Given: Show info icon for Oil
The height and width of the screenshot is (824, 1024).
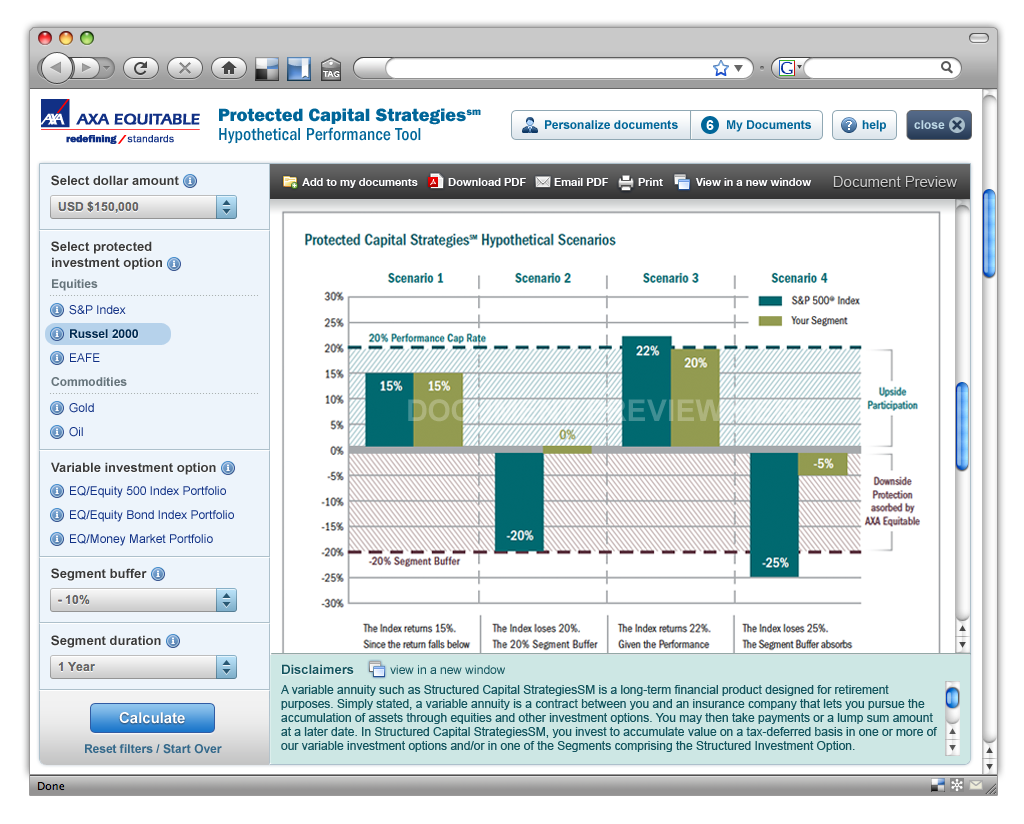Looking at the screenshot, I should (x=57, y=432).
